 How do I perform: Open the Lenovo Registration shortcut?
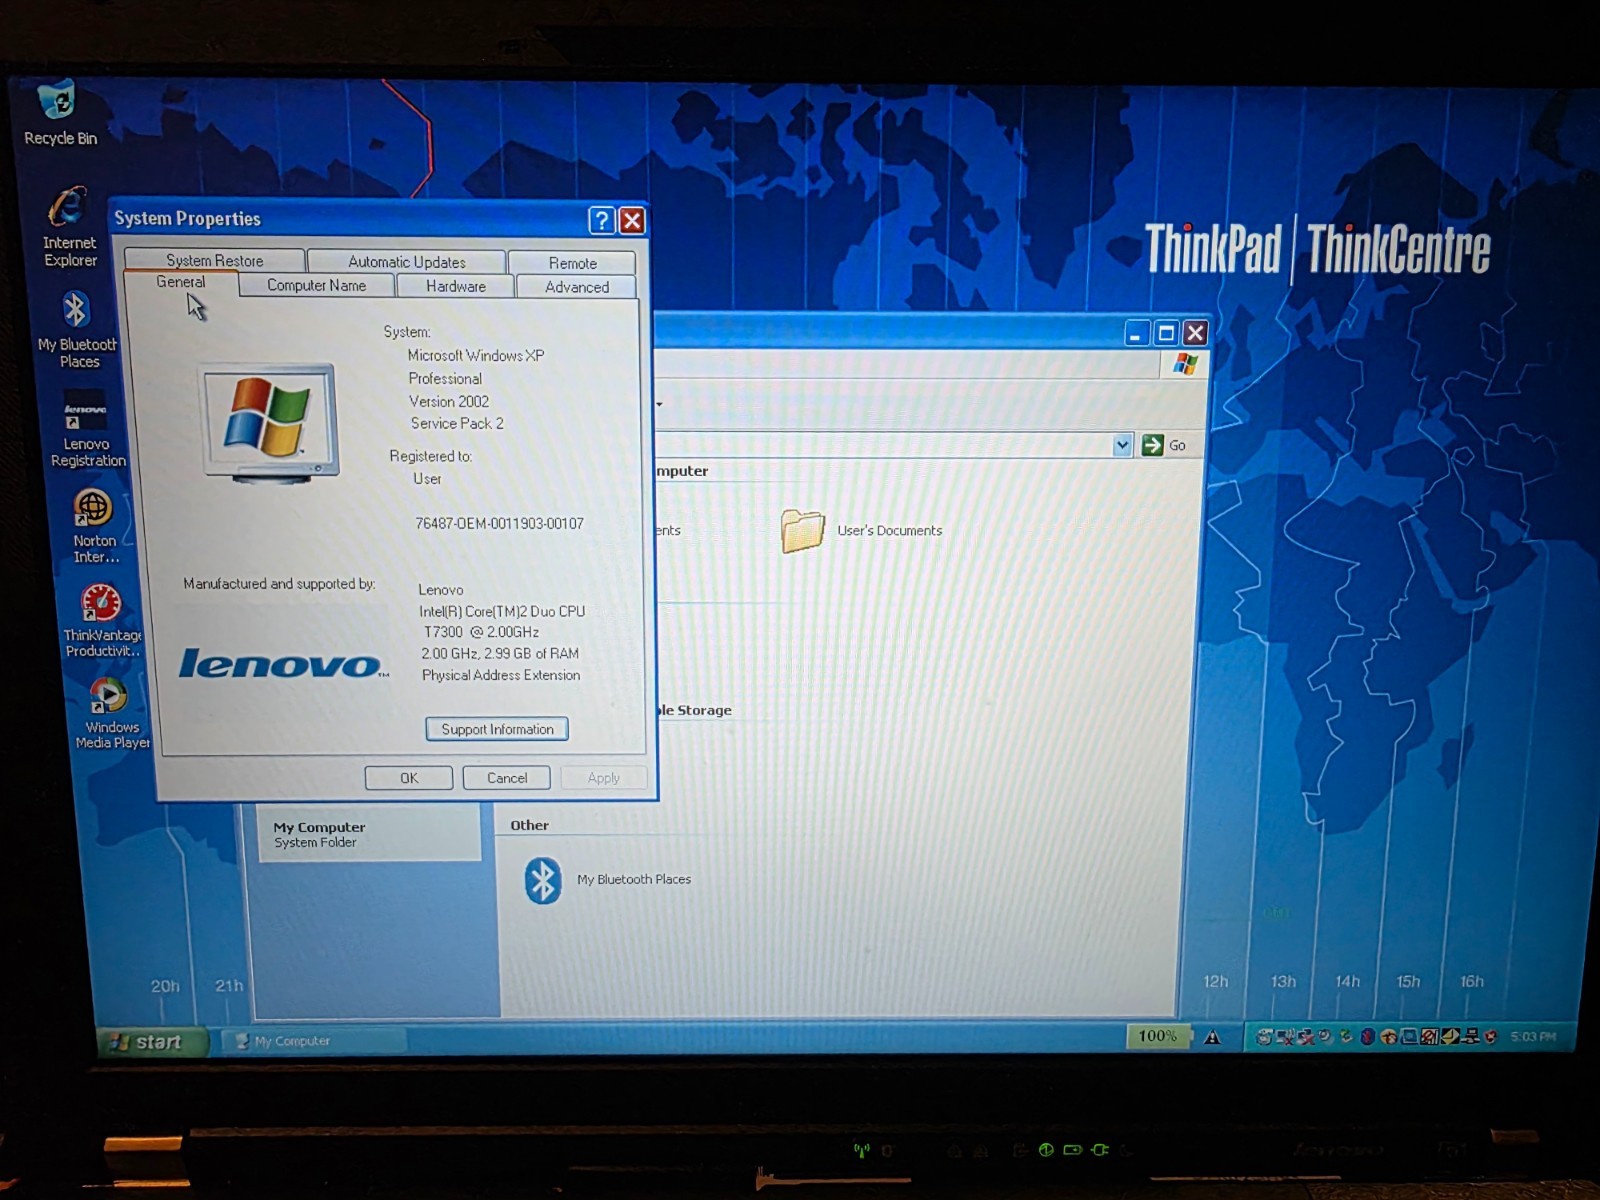(87, 430)
